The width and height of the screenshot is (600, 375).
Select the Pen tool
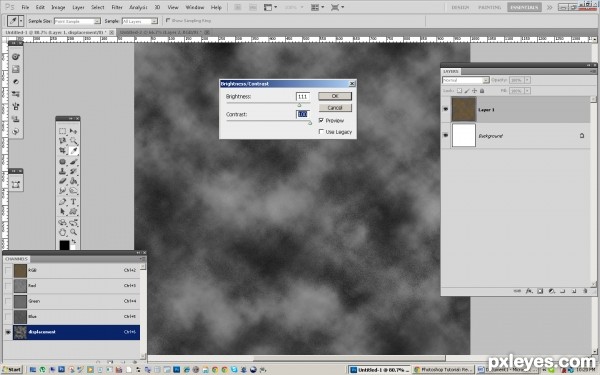click(x=62, y=202)
